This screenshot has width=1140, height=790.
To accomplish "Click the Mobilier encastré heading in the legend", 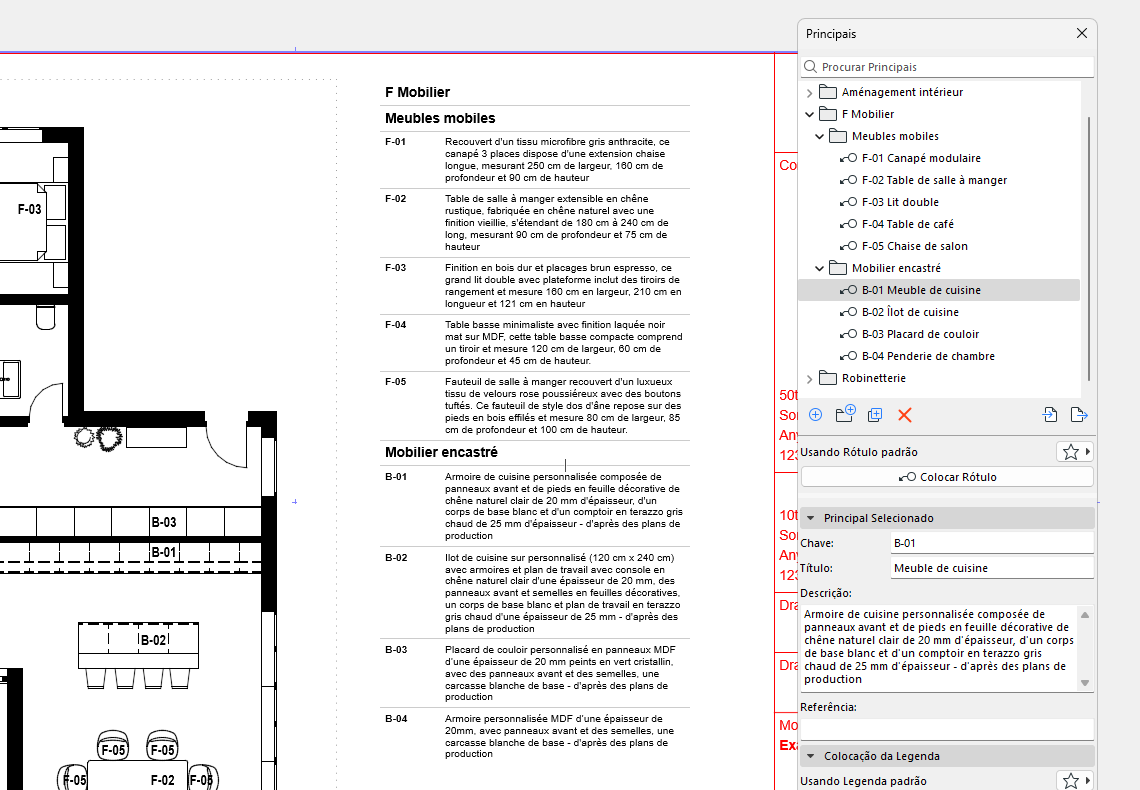I will click(441, 452).
